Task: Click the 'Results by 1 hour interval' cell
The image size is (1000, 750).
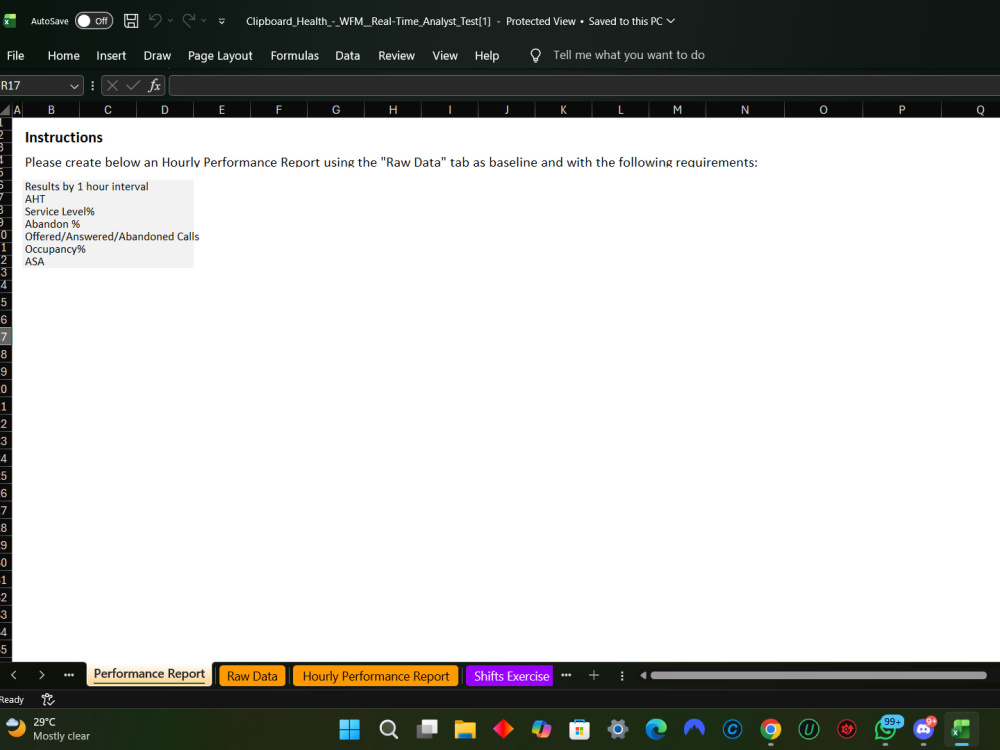Action: (x=86, y=186)
